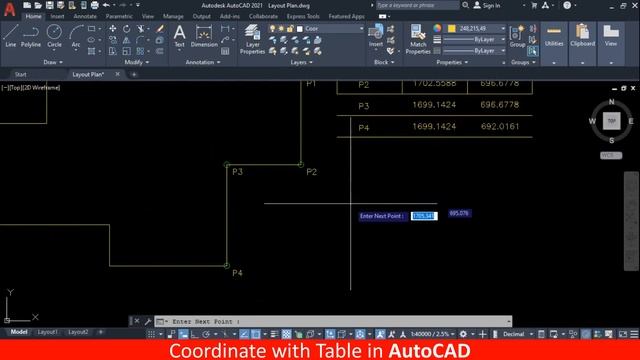Select the Copy objects tool
Image resolution: width=640 pixels, height=360 pixels.
pos(113,40)
